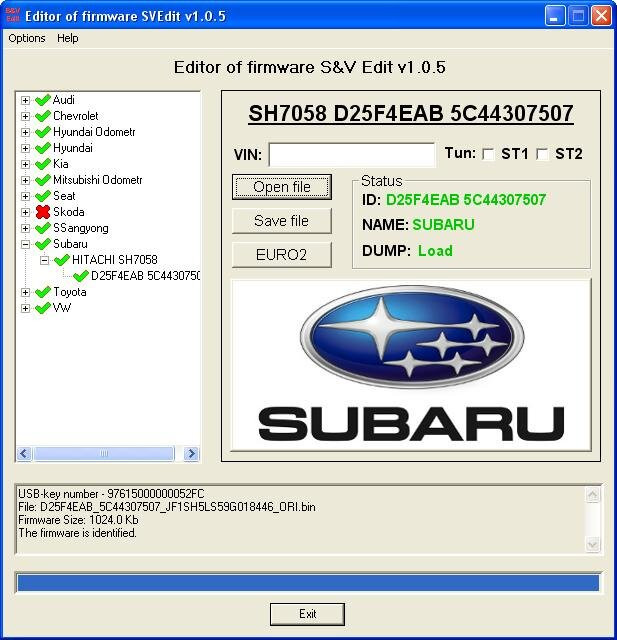
Task: Select the Hyundai tree item label
Action: 73,148
